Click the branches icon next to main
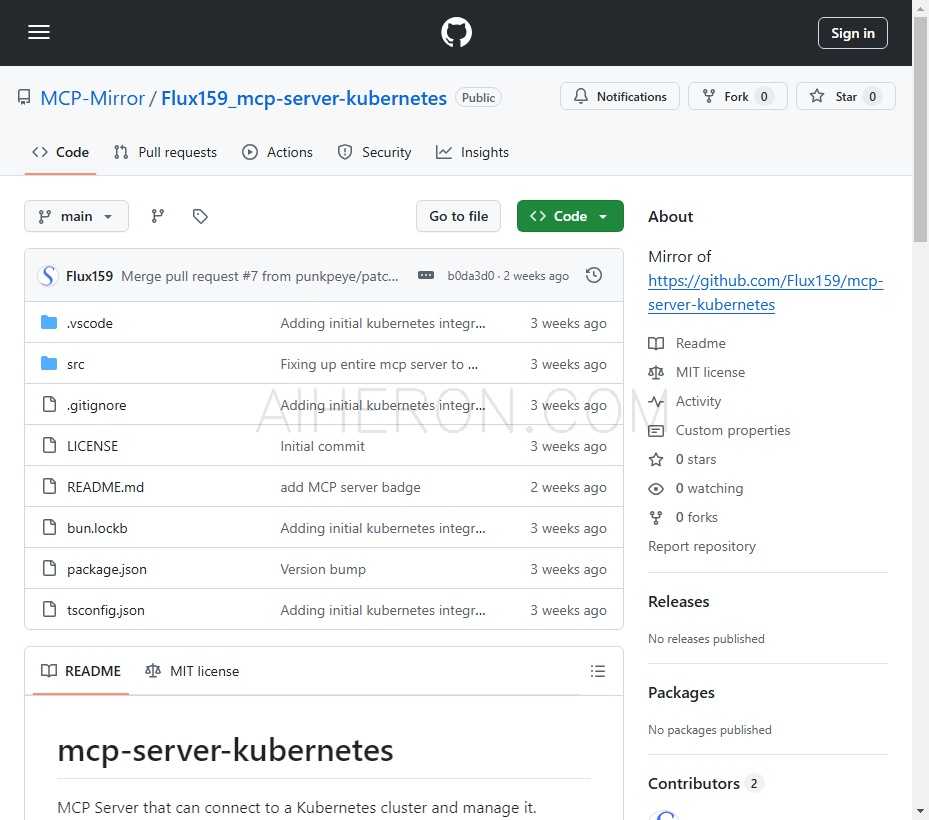The width and height of the screenshot is (929, 820). pyautogui.click(x=158, y=216)
